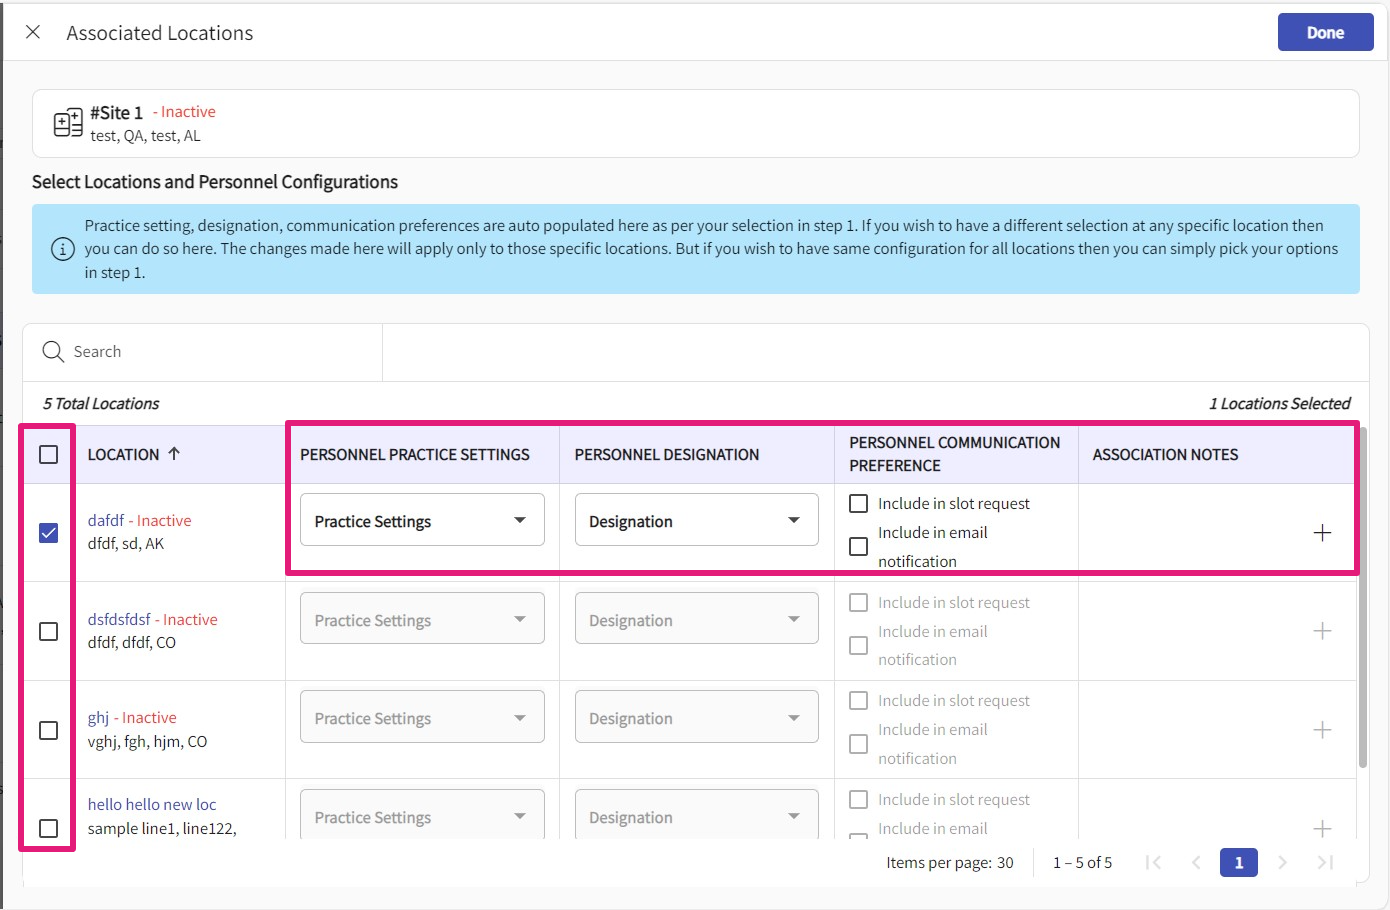
Task: Add association note for ghj row
Action: pyautogui.click(x=1322, y=730)
